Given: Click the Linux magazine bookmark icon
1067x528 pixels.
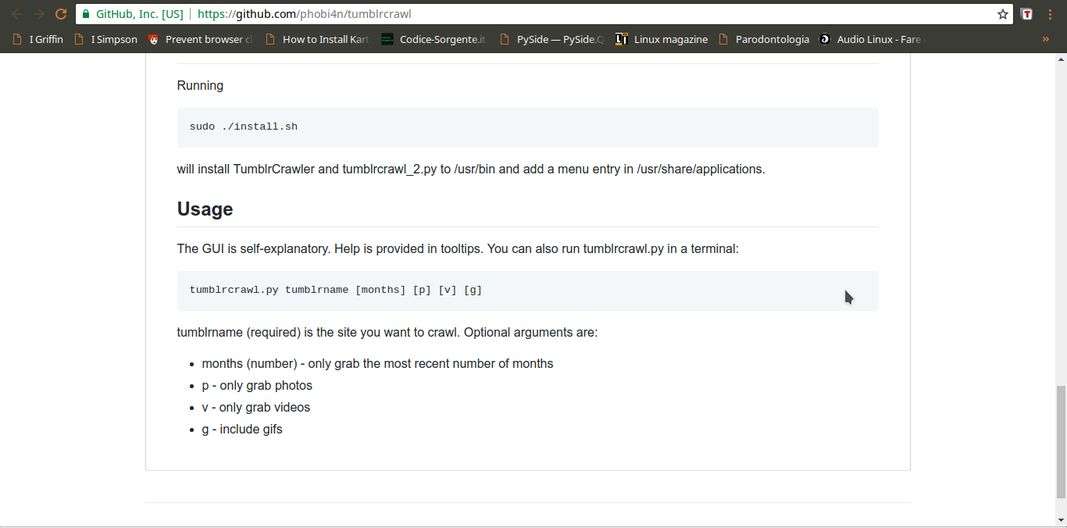Looking at the screenshot, I should tap(620, 39).
